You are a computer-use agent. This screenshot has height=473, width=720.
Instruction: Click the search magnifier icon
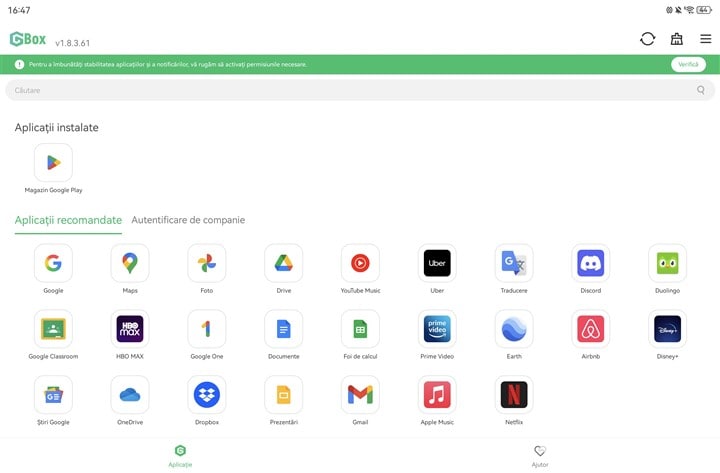point(701,90)
